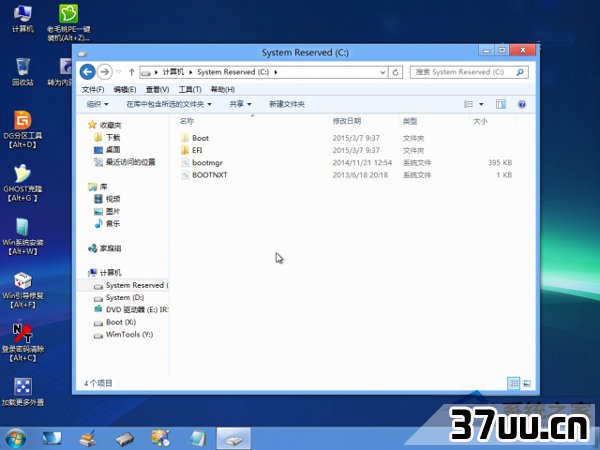Image resolution: width=600 pixels, height=450 pixels.
Task: Click the active drive window taskbar button
Action: tap(234, 439)
